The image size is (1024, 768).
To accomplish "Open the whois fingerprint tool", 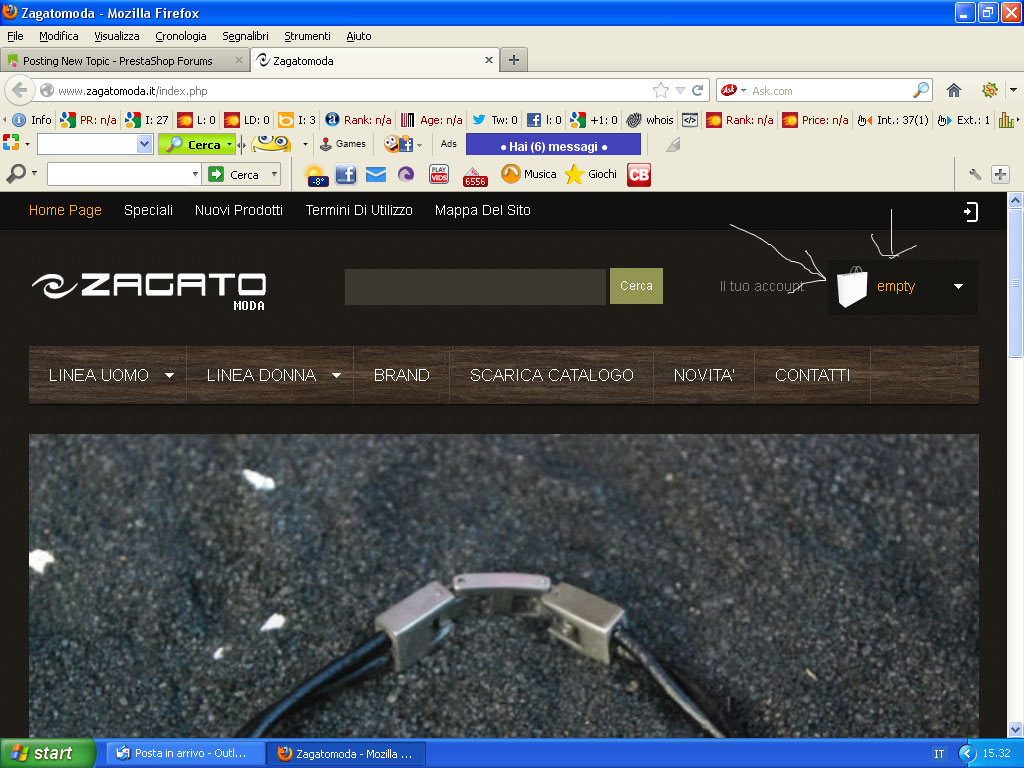I will [x=650, y=120].
